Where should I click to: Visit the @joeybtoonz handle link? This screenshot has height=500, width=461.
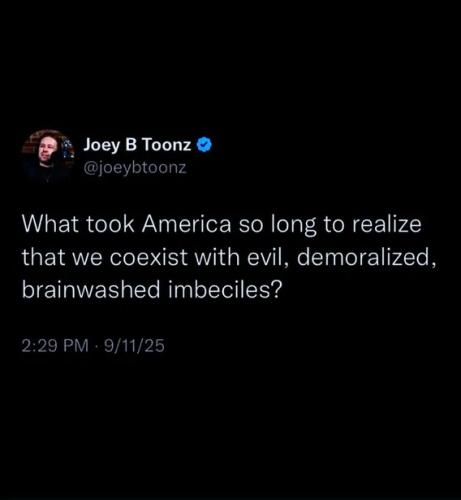134,168
